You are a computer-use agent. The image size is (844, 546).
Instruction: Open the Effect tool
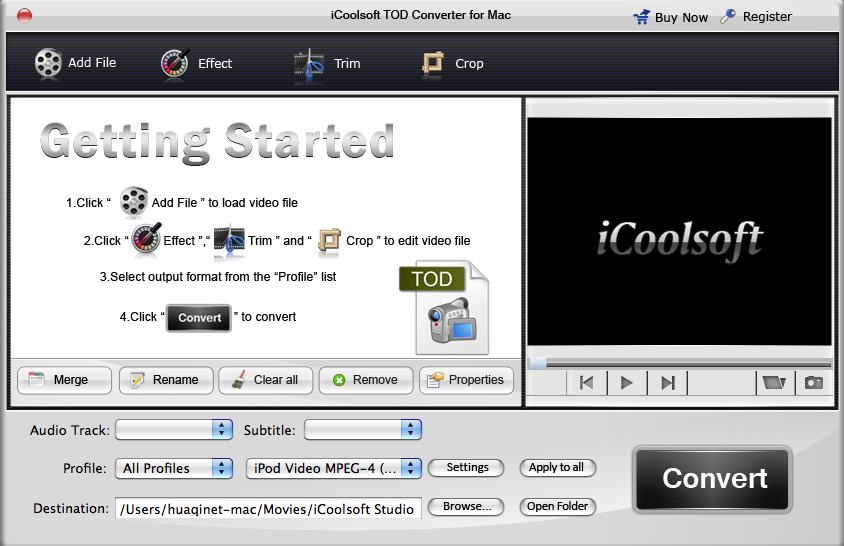coord(175,63)
